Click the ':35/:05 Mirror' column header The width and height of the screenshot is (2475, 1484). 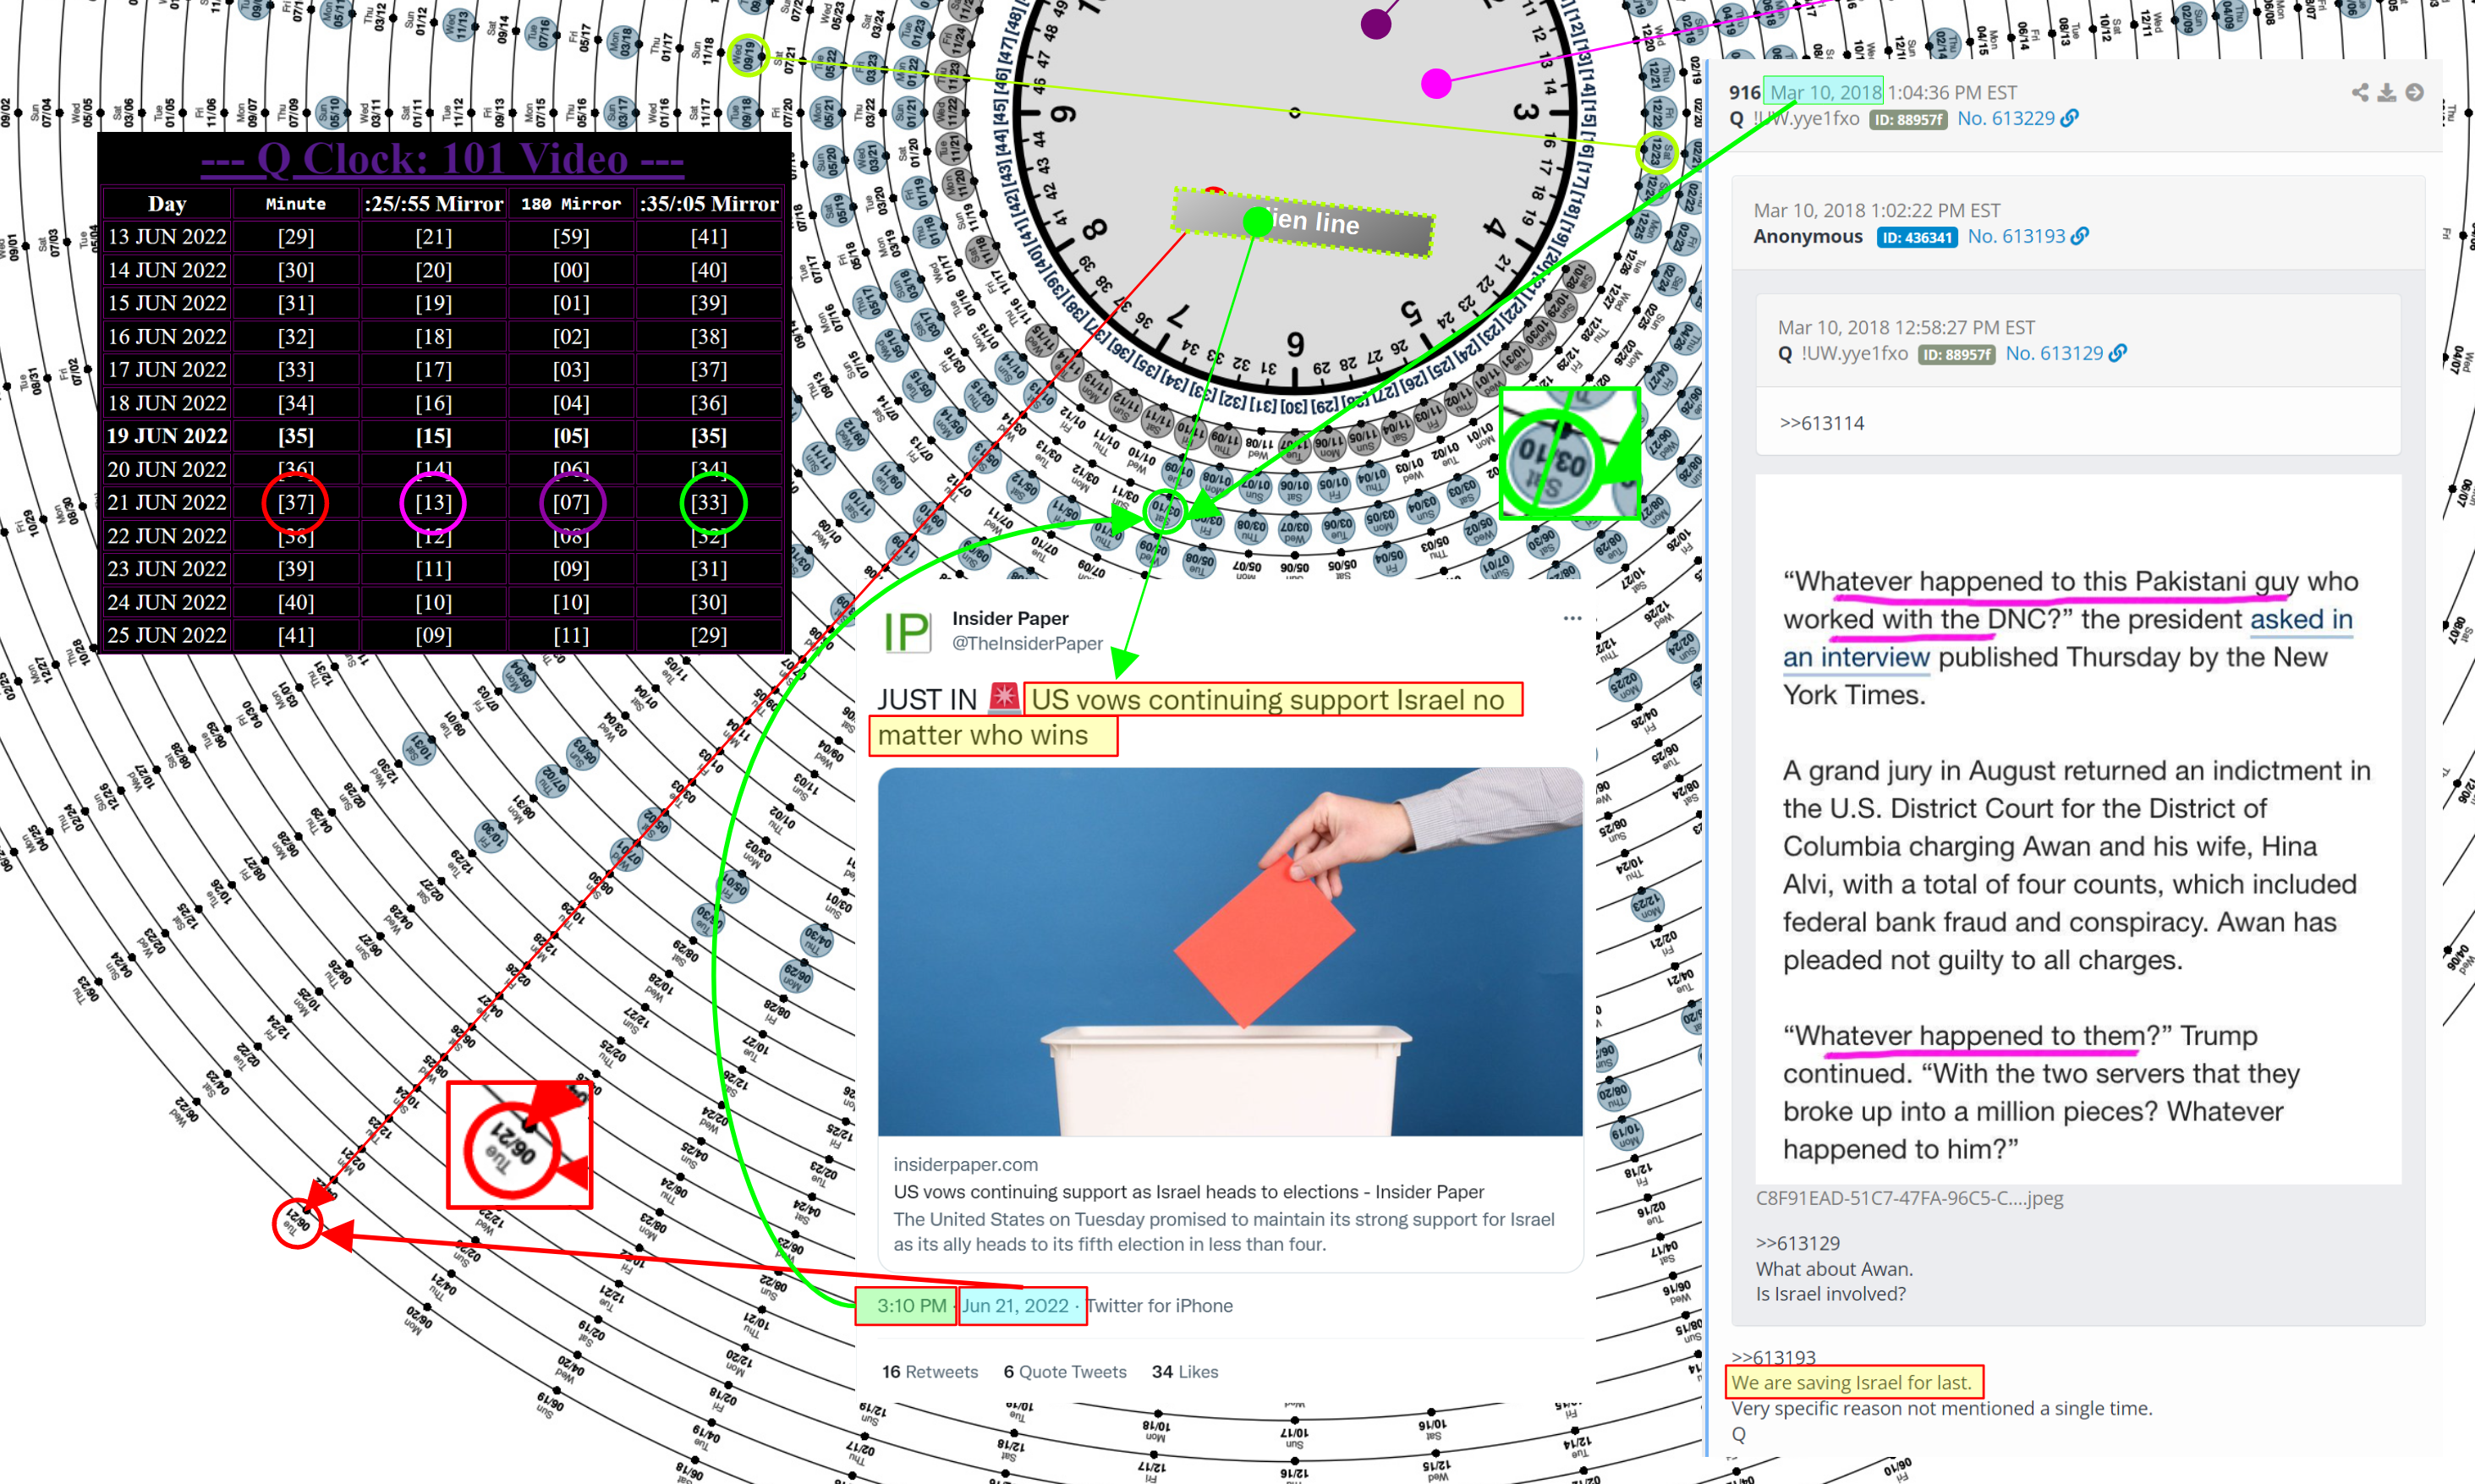[709, 203]
